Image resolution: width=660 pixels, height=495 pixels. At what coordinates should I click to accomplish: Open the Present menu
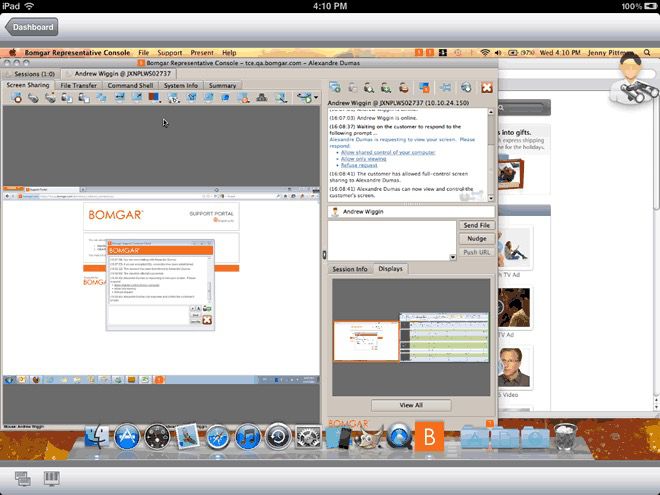pos(202,53)
